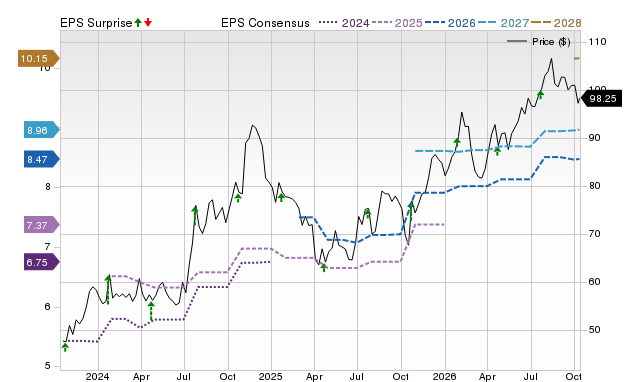This screenshot has height=382, width=640.
Task: Click the light purple 7.37 value tag
Action: coord(42,225)
